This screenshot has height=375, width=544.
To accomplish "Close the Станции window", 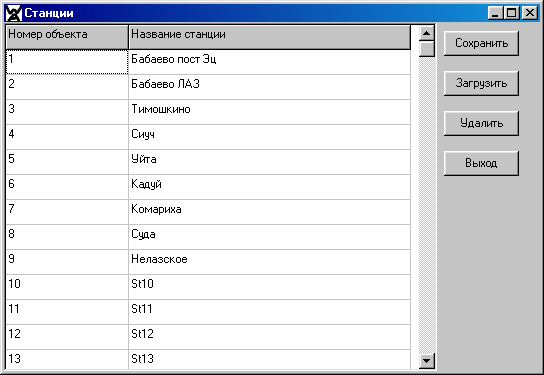I will click(530, 13).
